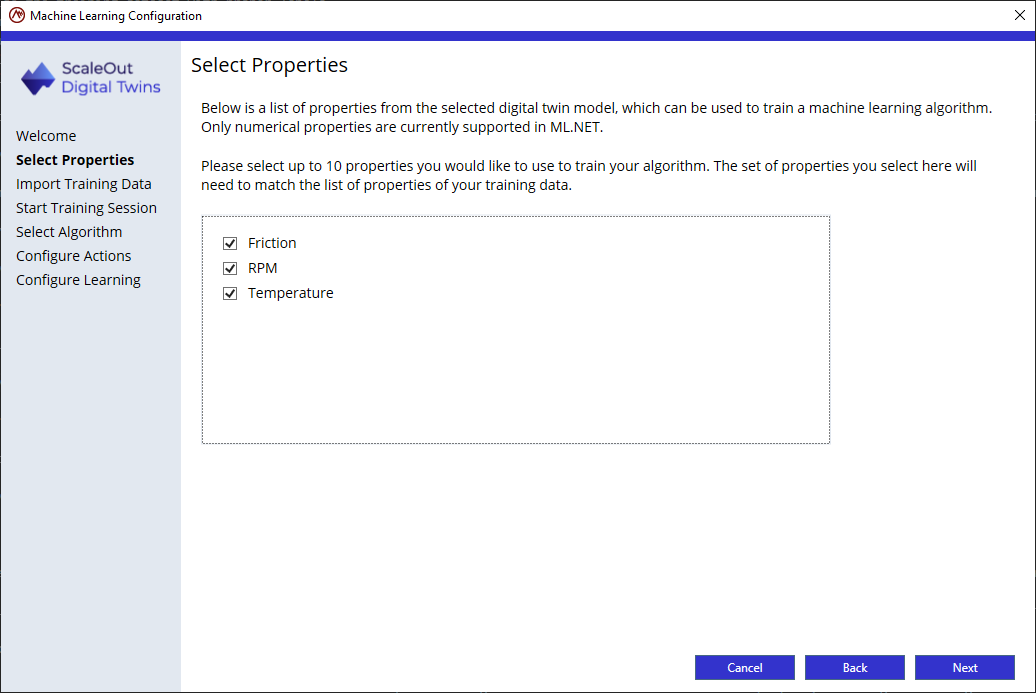Open the Select Algorithm step

69,232
